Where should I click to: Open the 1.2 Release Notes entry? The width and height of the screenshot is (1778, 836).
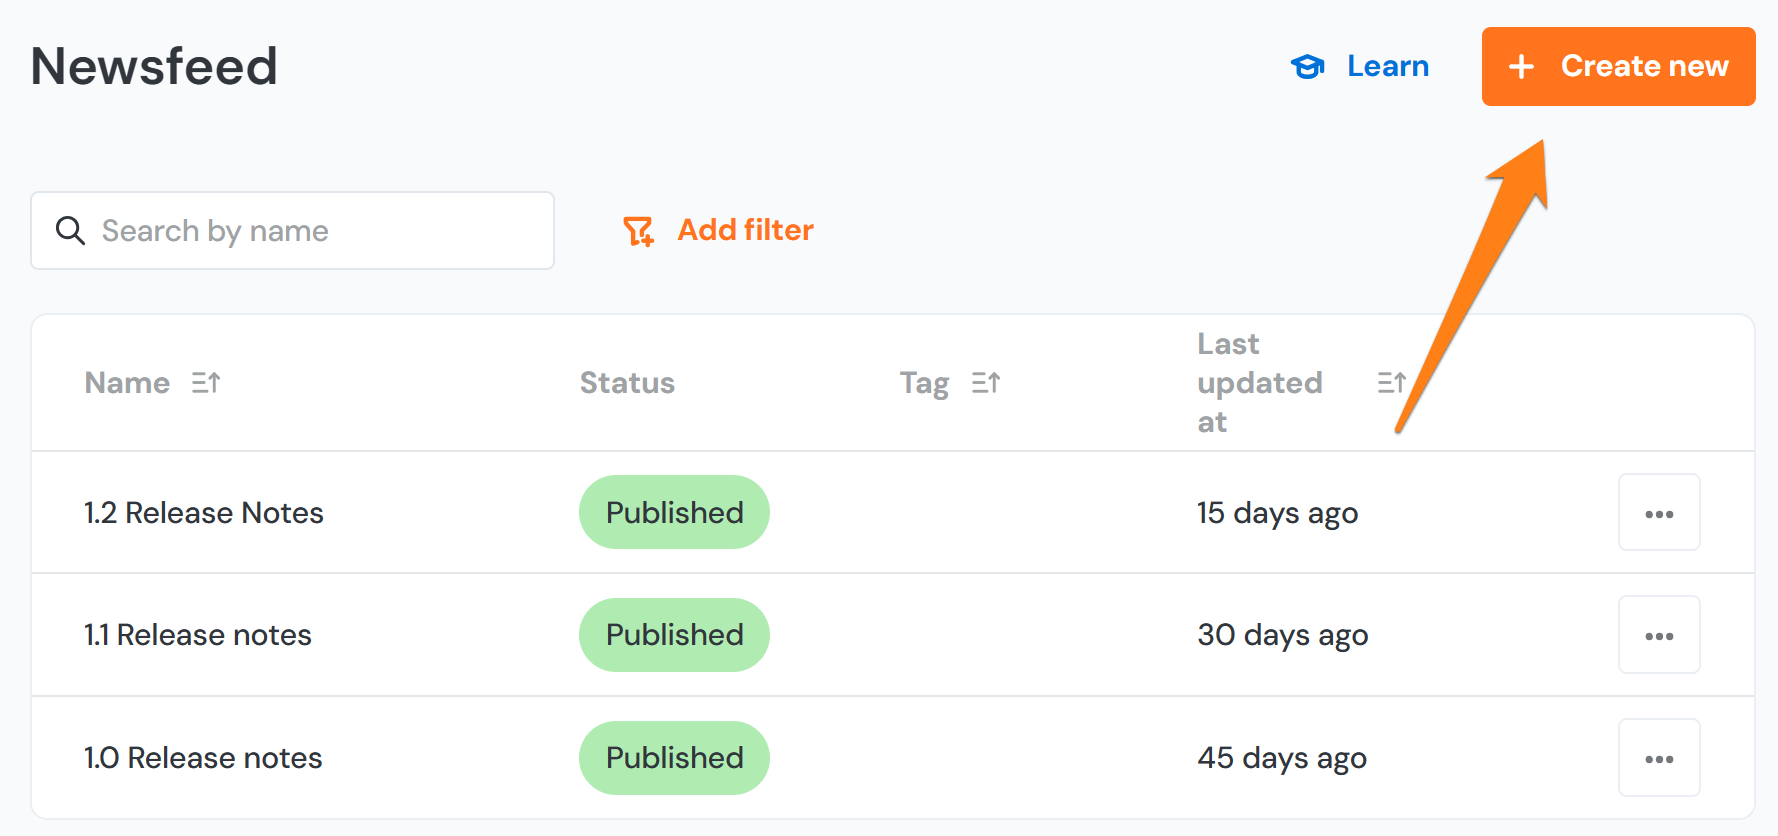click(204, 513)
